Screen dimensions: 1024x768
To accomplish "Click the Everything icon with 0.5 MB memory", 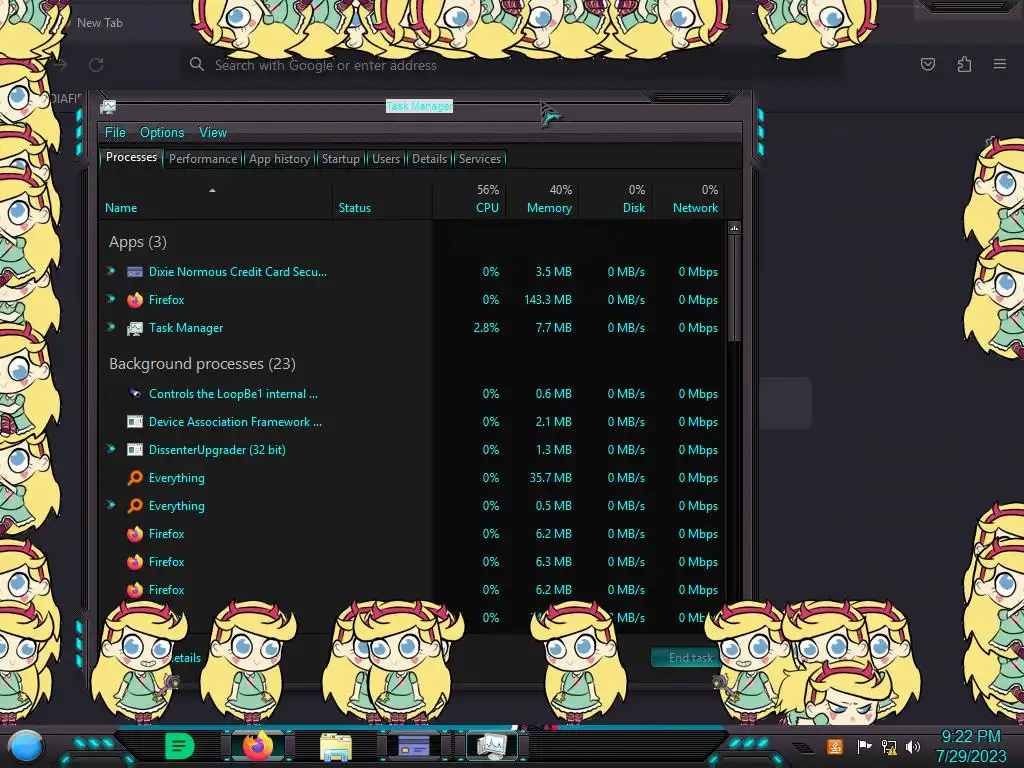I will [x=135, y=506].
